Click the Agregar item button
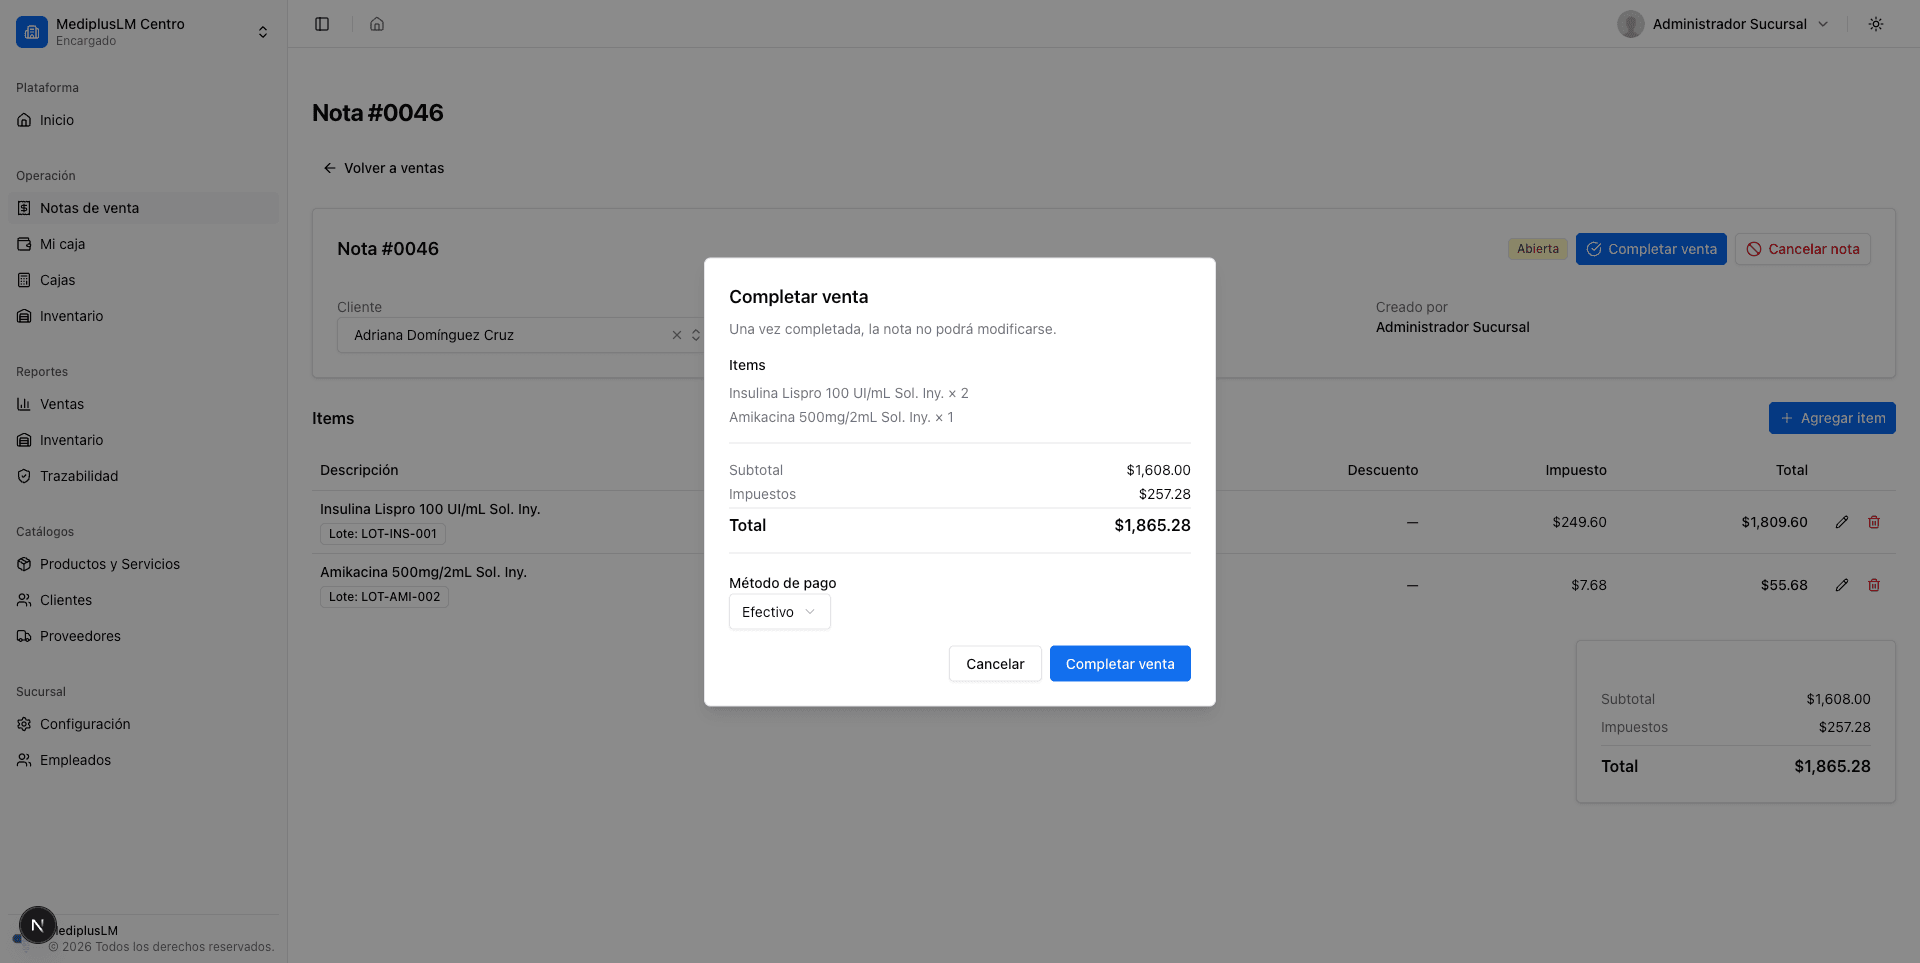This screenshot has width=1920, height=963. click(1832, 418)
